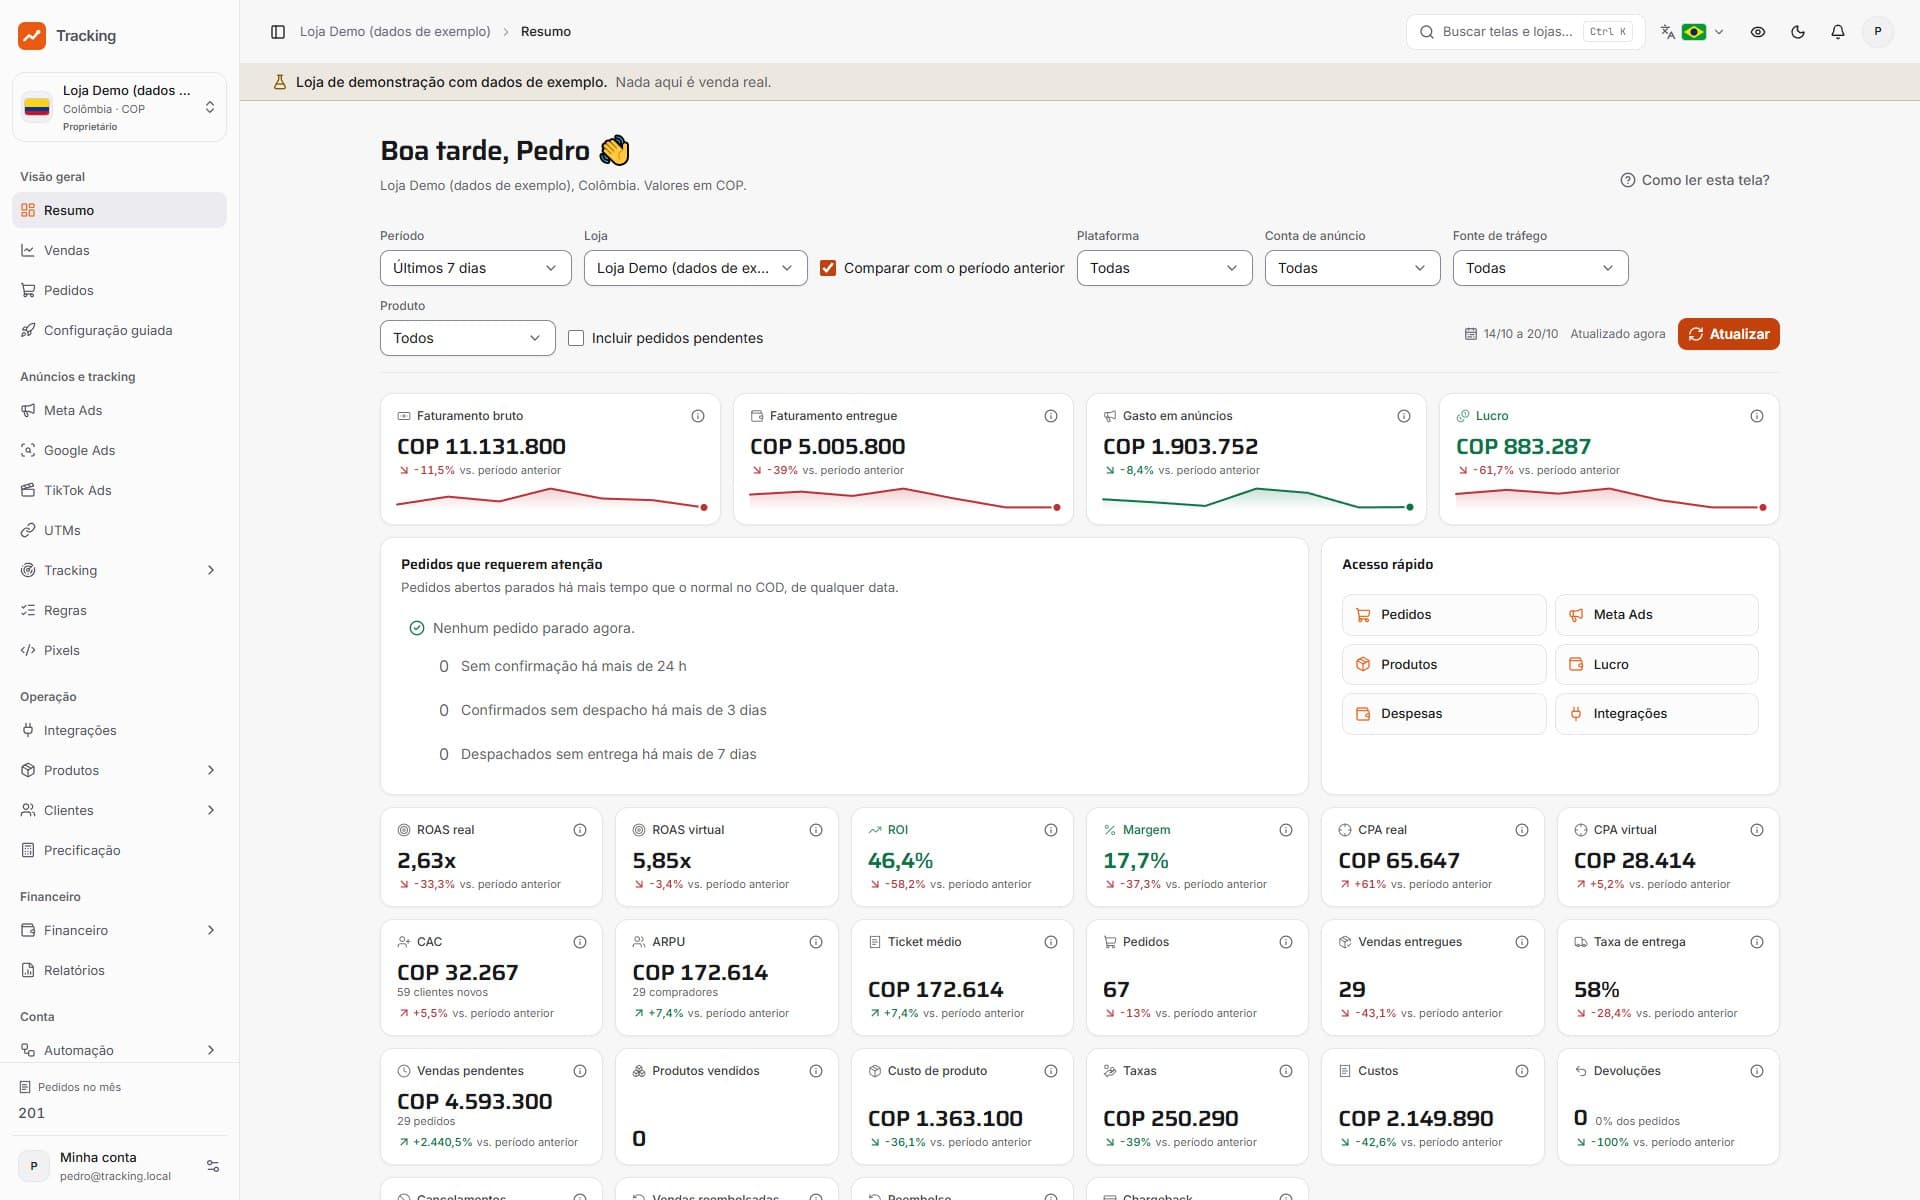
Task: Open account settings sliders icon
Action: (x=212, y=1166)
